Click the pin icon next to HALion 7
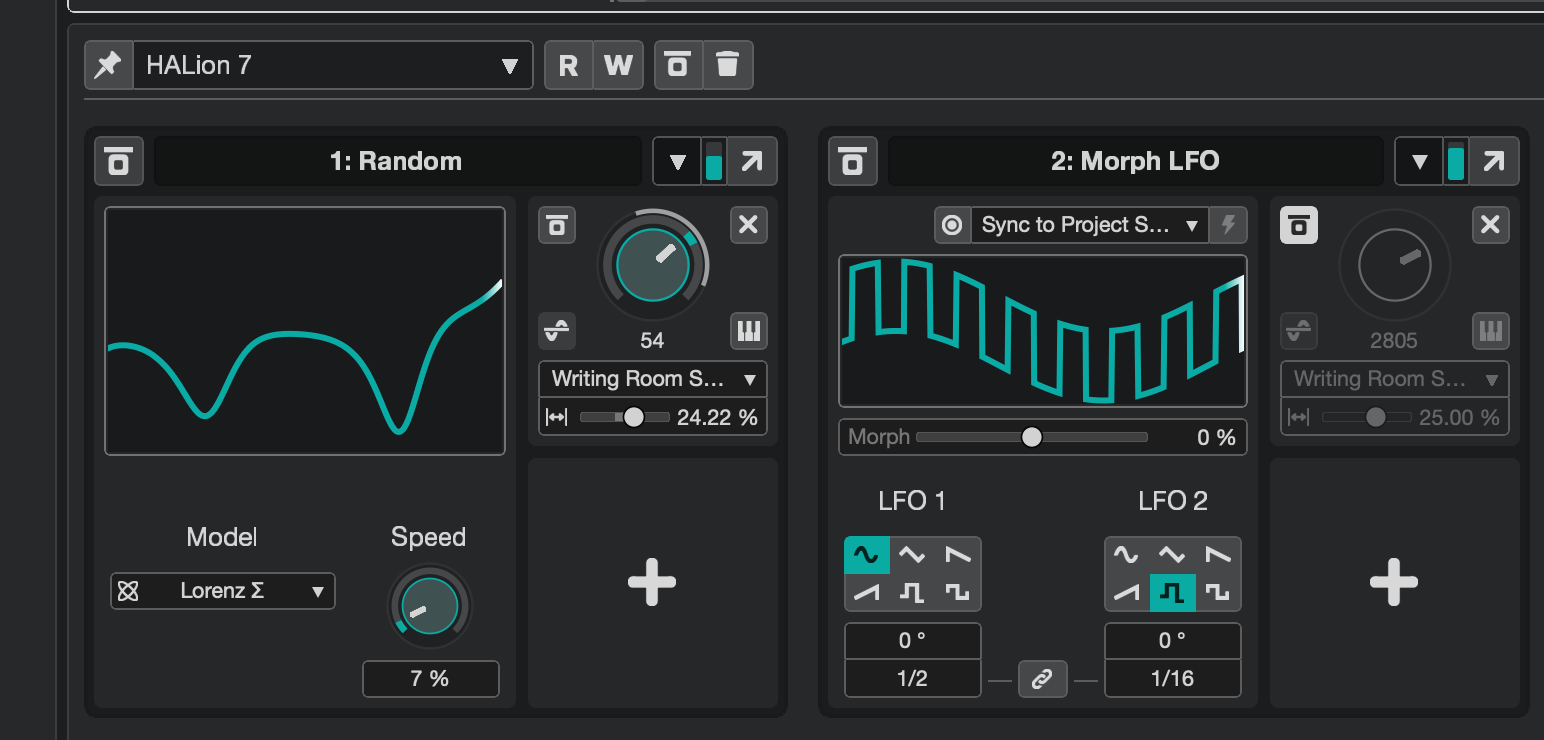This screenshot has width=1544, height=740. tap(109, 65)
